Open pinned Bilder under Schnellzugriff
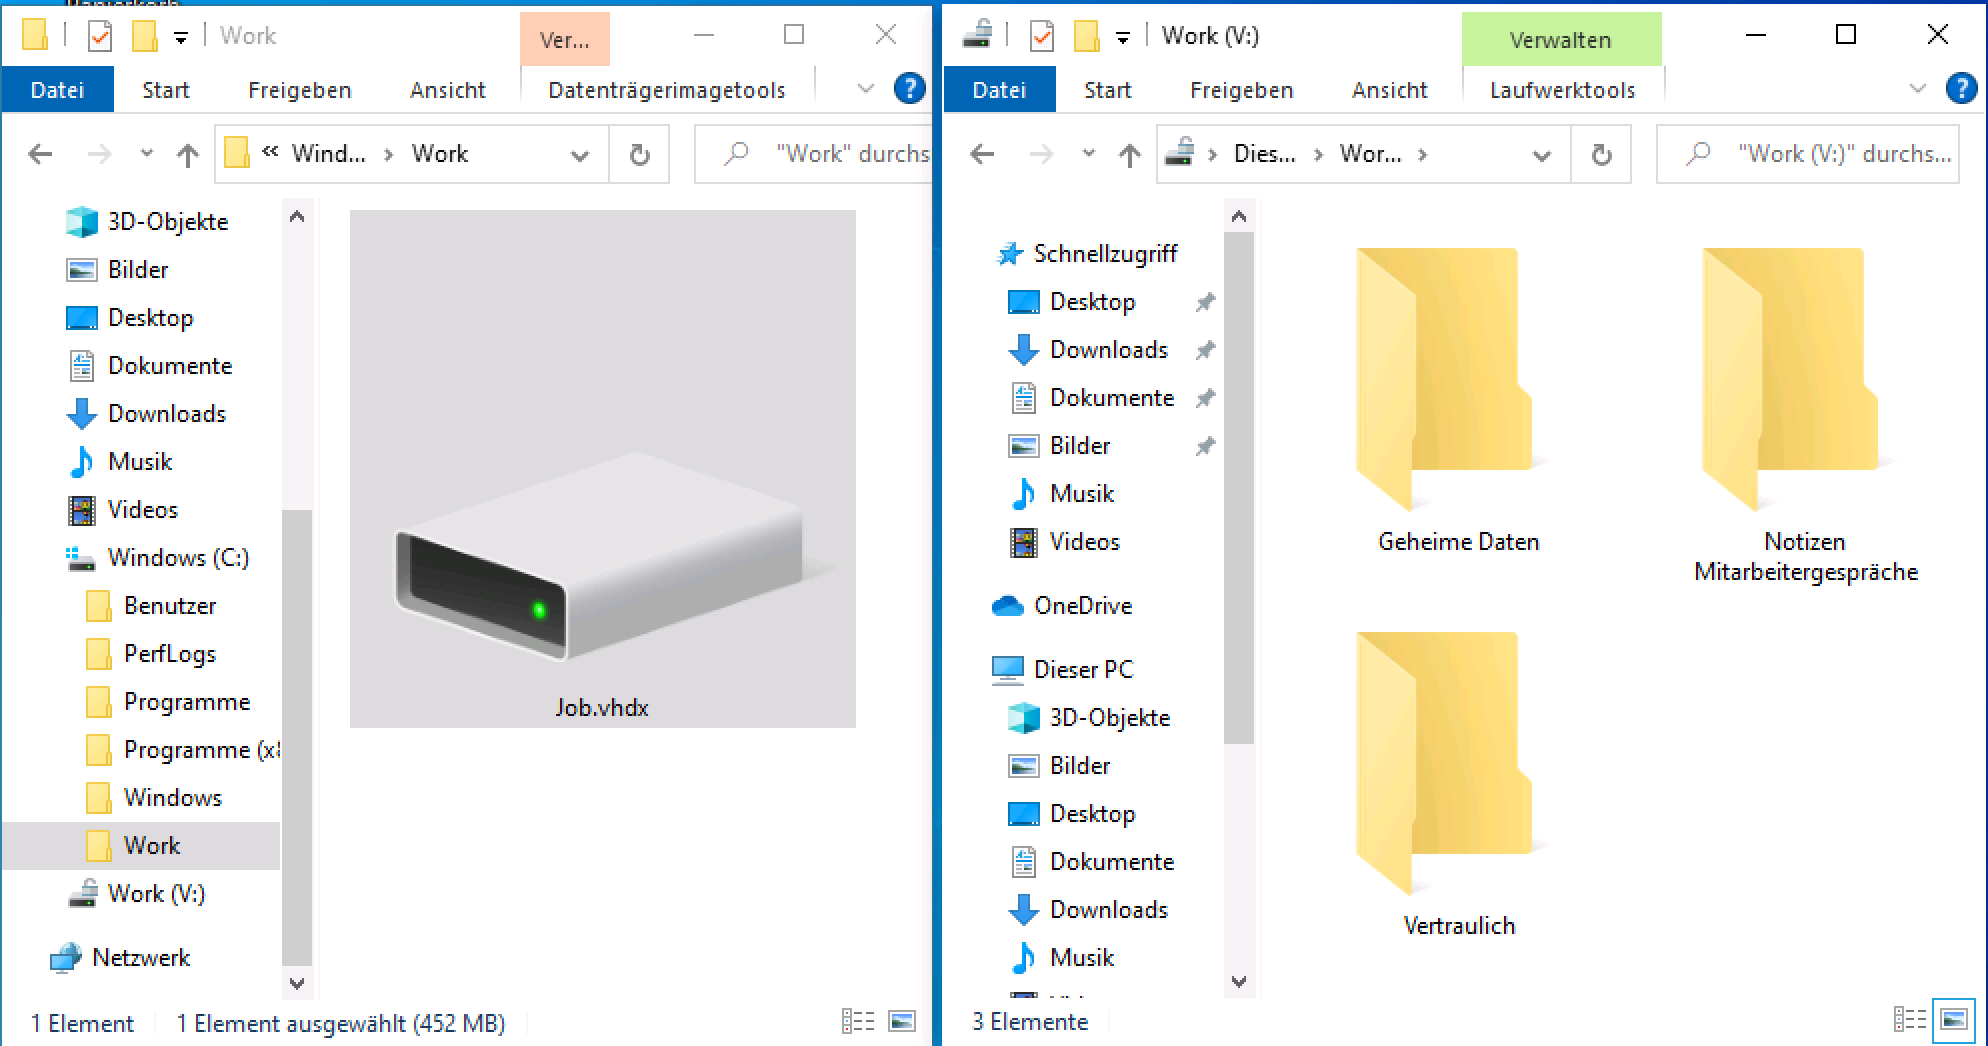The width and height of the screenshot is (1988, 1046). [1080, 446]
